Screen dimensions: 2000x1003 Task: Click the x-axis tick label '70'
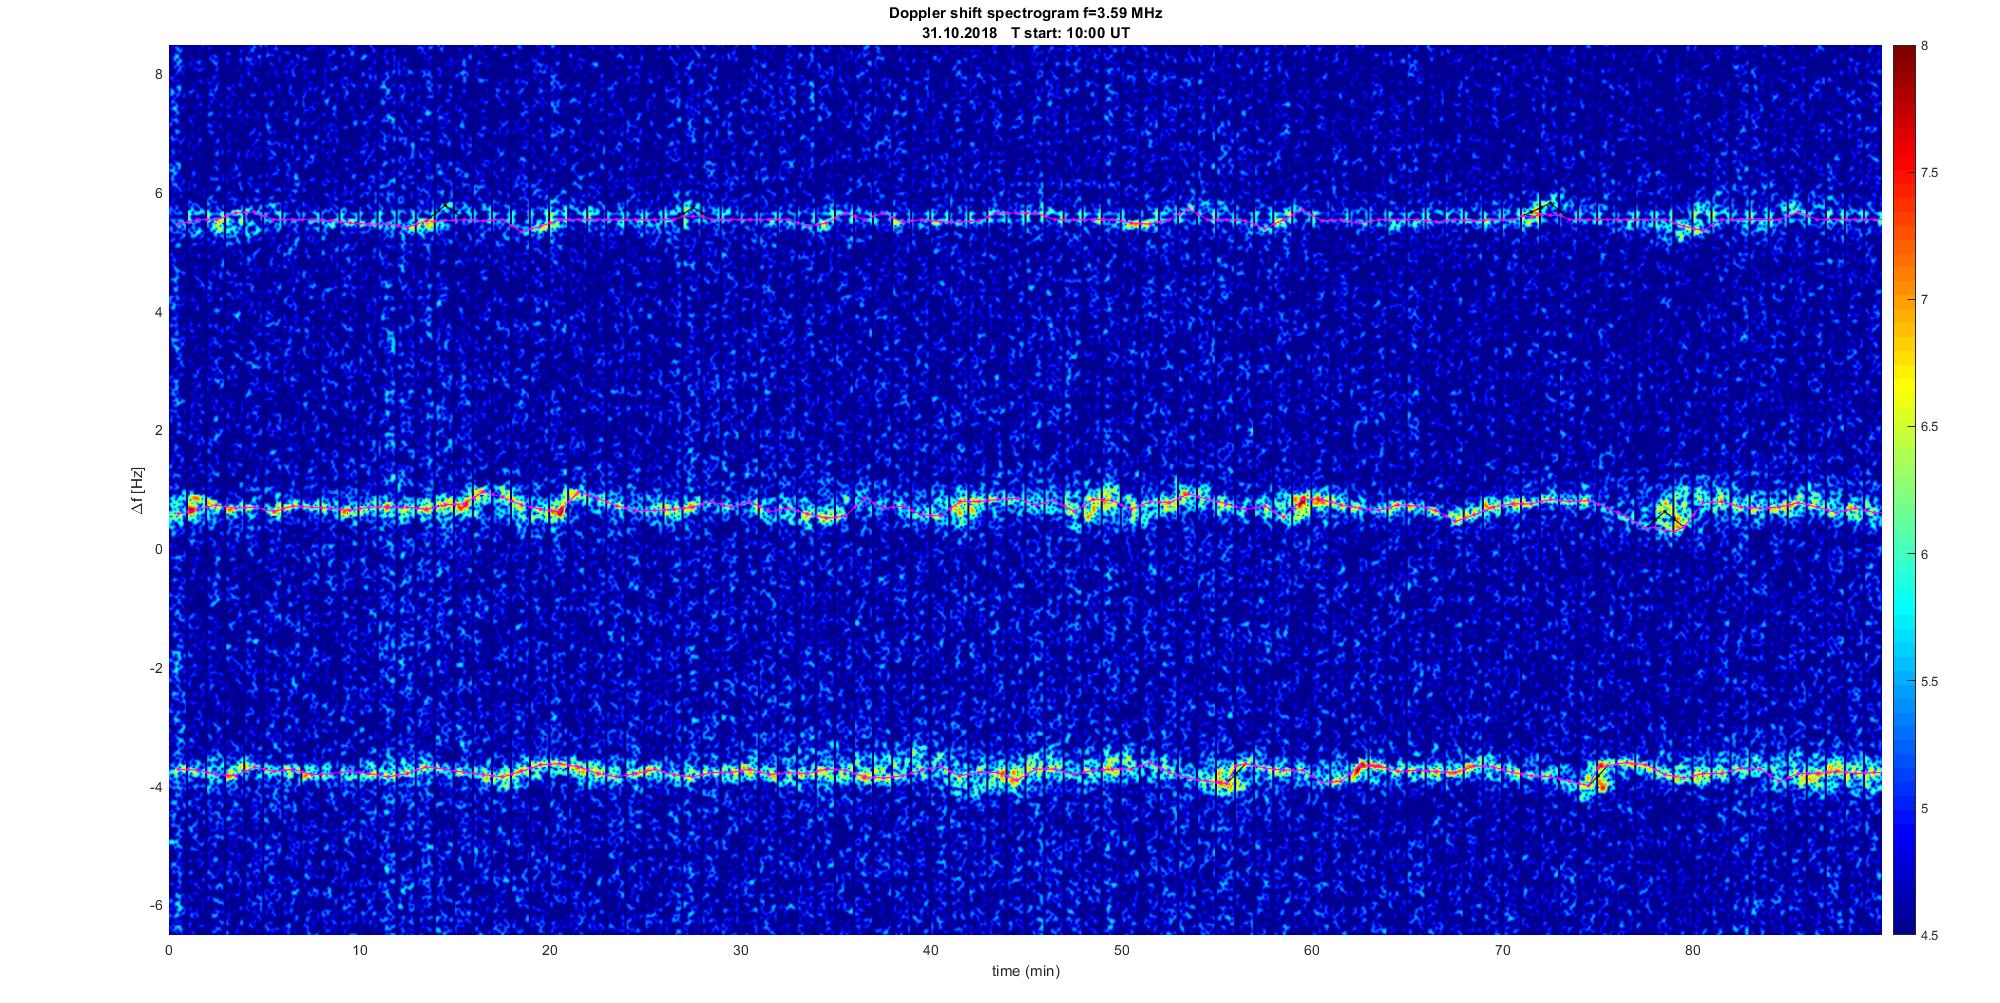pos(1502,950)
